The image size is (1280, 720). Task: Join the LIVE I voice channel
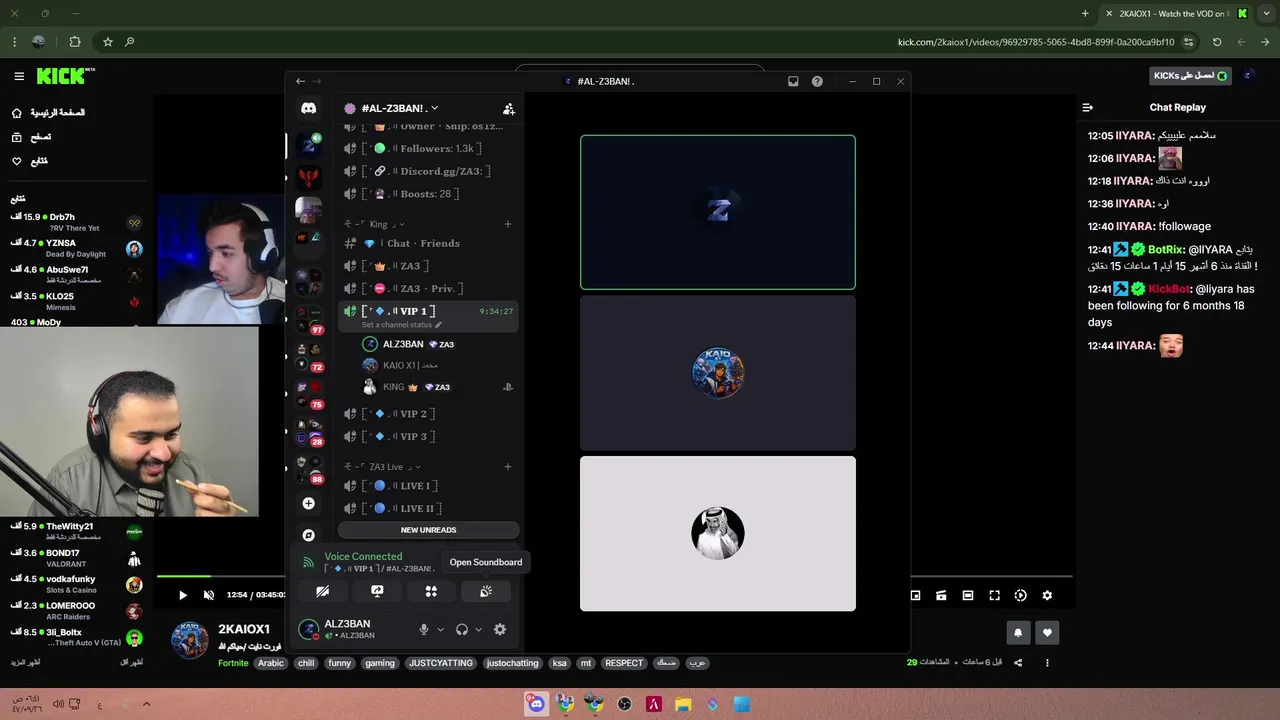coord(428,485)
